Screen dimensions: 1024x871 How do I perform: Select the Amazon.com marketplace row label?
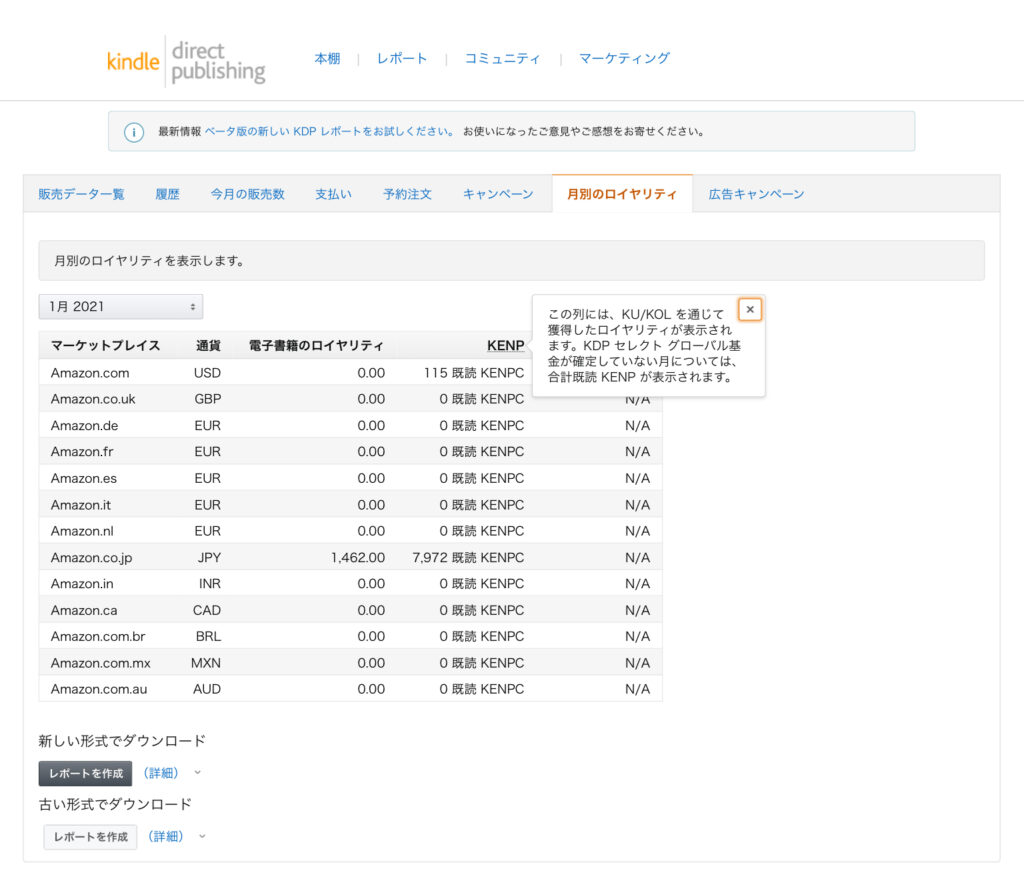[x=90, y=373]
